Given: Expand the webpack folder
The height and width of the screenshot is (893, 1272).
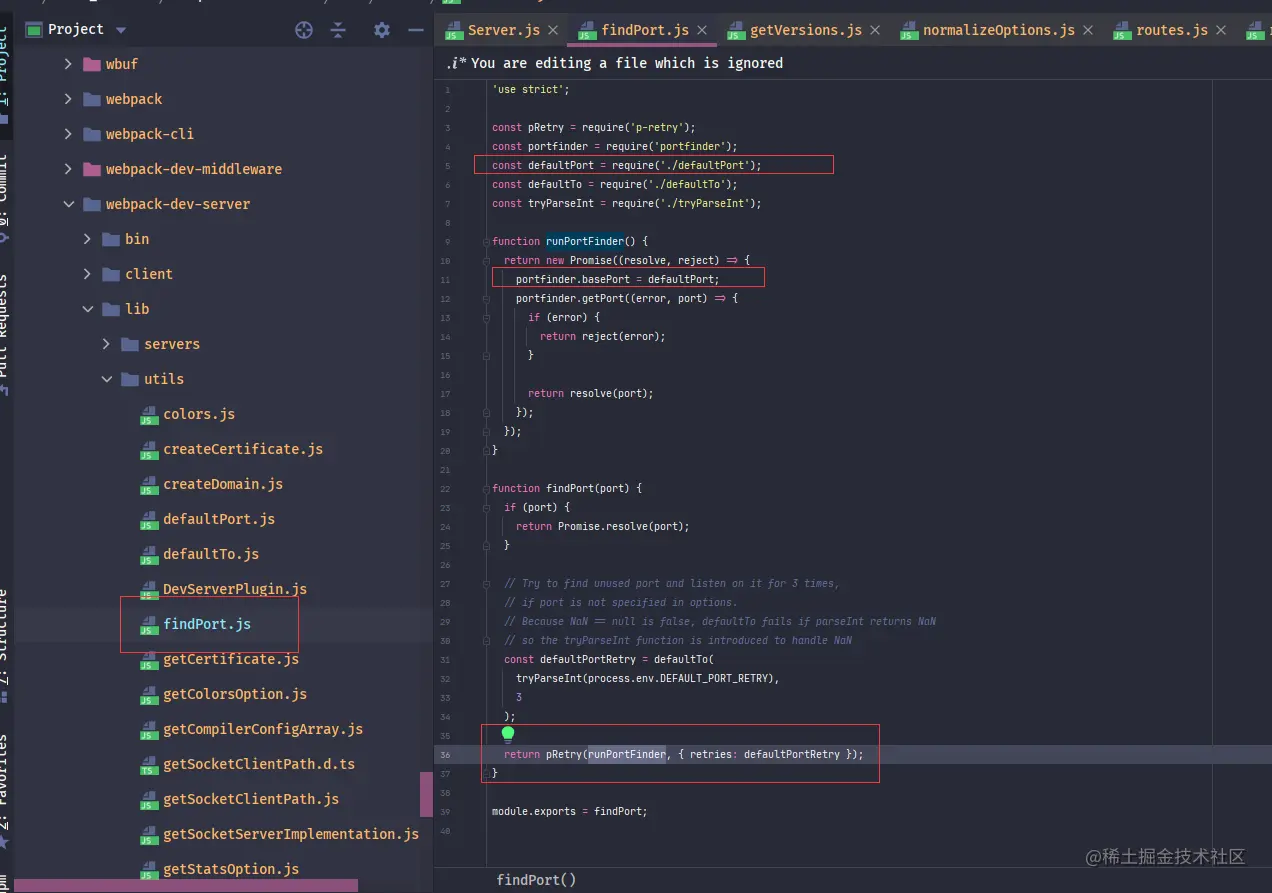Looking at the screenshot, I should pyautogui.click(x=68, y=99).
